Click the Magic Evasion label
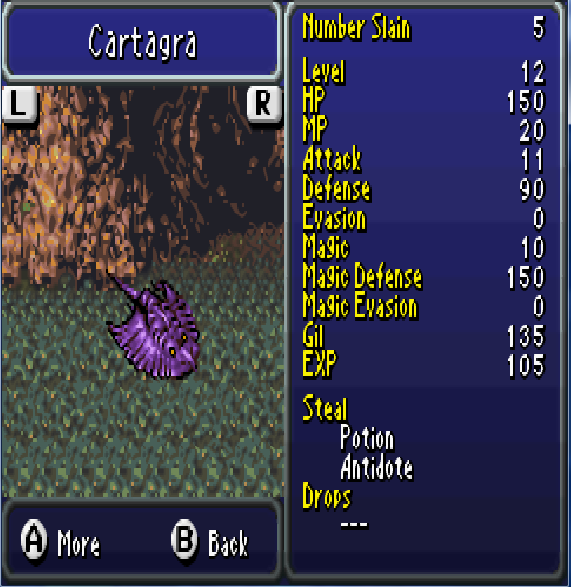This screenshot has height=587, width=571. pyautogui.click(x=360, y=305)
